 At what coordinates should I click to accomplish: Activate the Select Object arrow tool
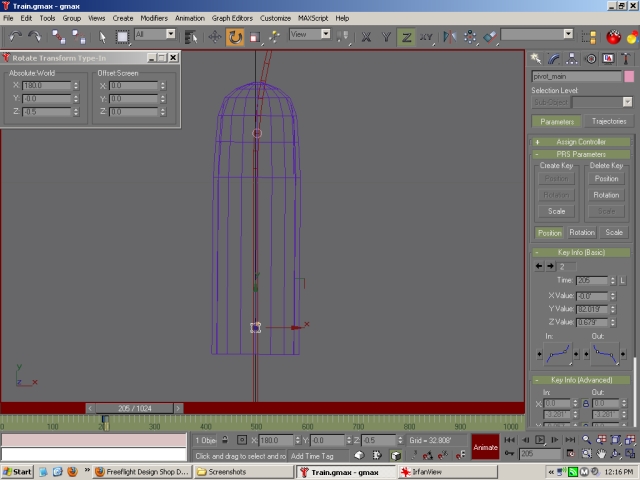click(103, 37)
